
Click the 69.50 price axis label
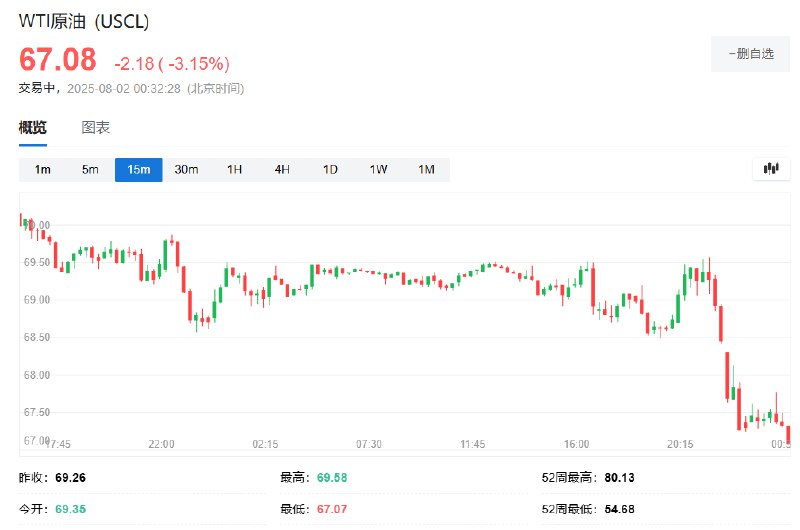tap(37, 262)
